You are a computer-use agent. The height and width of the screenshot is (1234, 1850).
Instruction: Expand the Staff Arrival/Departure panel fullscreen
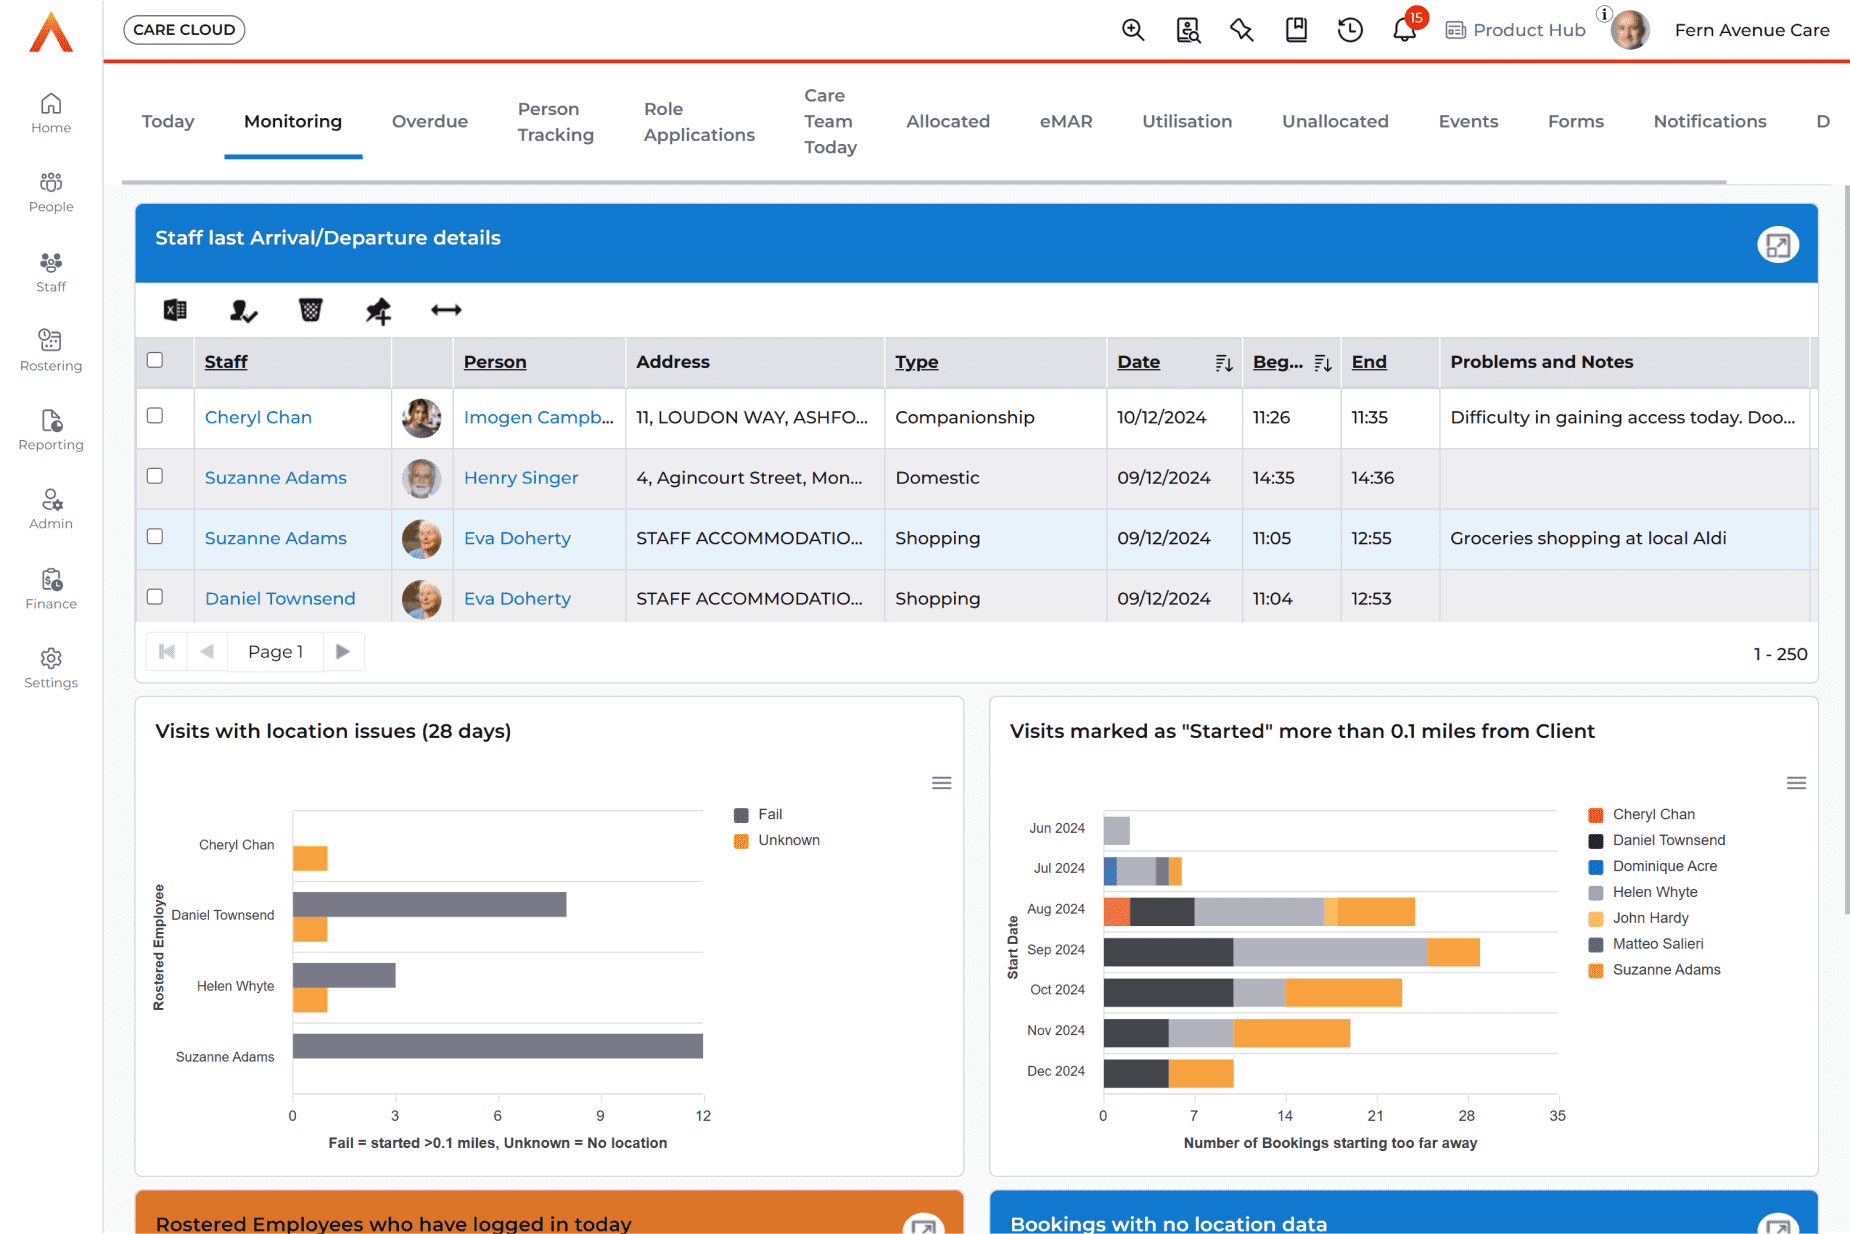tap(1777, 245)
